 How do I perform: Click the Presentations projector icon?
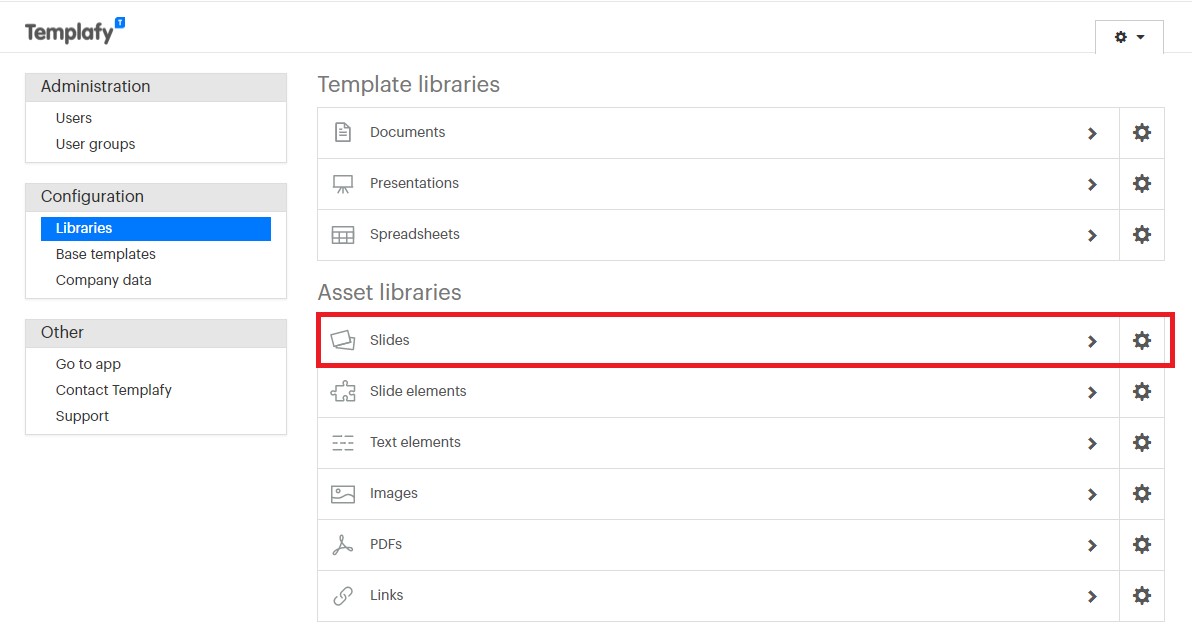tap(342, 182)
